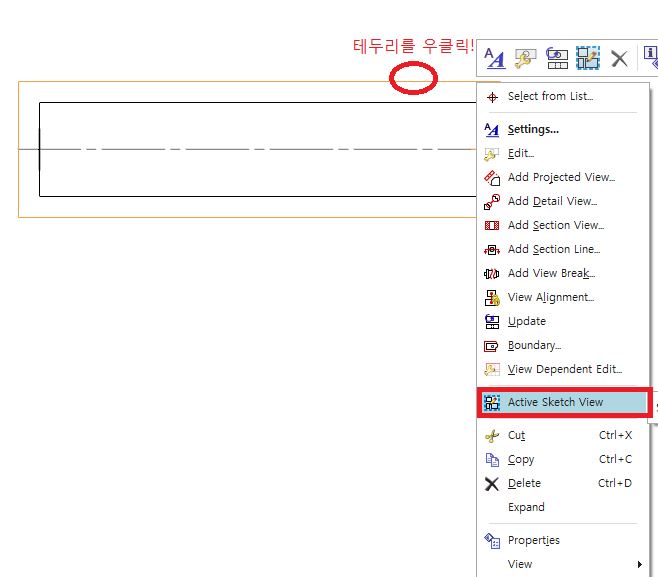Open Settings from the context menu
Image resolution: width=658 pixels, height=577 pixels.
533,129
